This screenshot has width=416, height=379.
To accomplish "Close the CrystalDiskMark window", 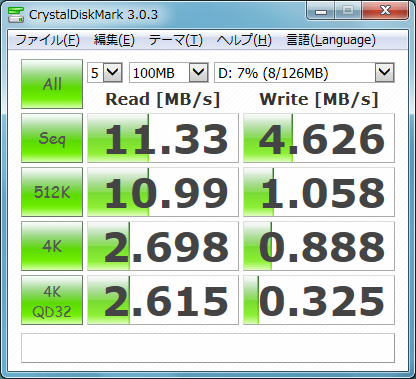I will (385, 11).
